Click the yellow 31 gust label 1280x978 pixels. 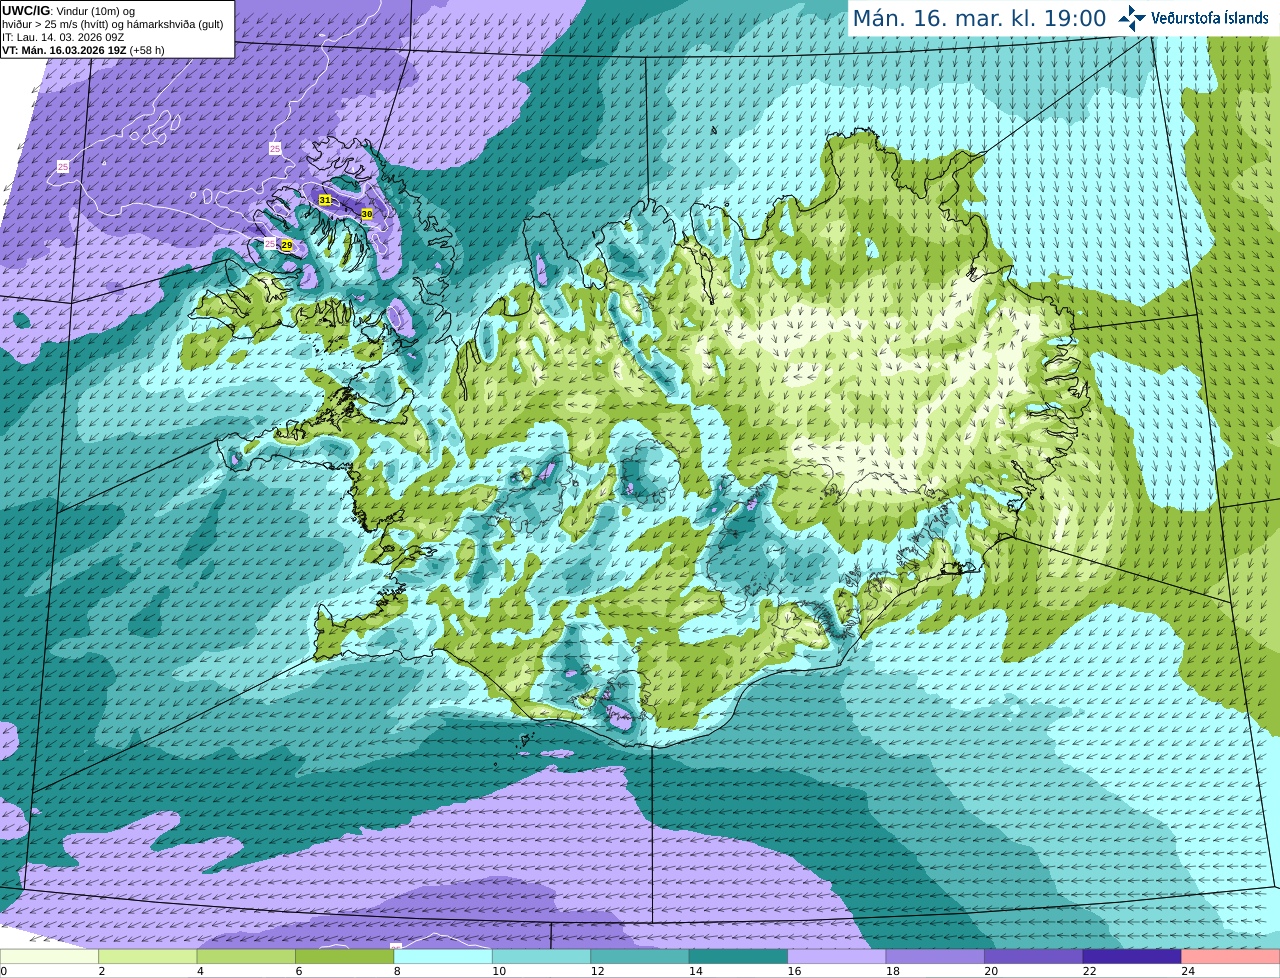point(325,200)
